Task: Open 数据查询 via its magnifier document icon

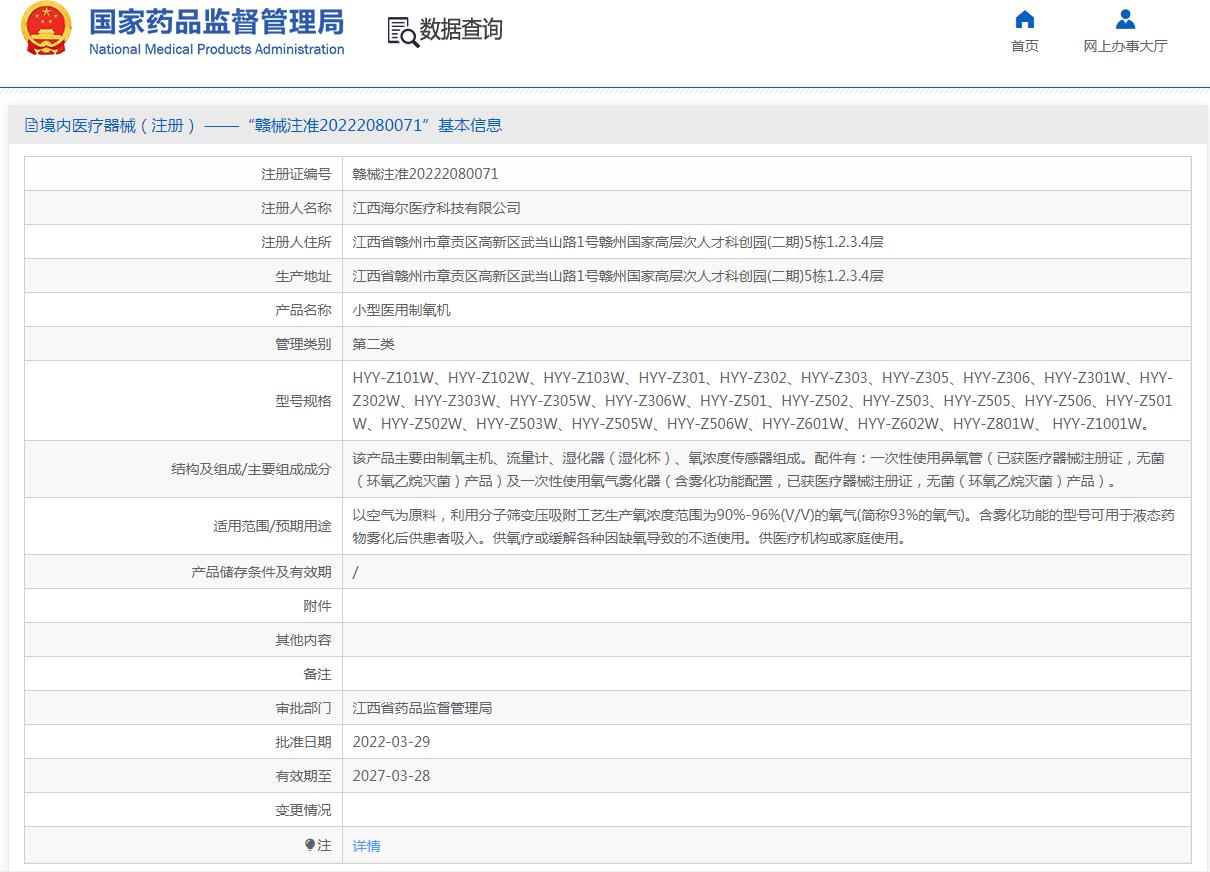Action: click(x=398, y=31)
